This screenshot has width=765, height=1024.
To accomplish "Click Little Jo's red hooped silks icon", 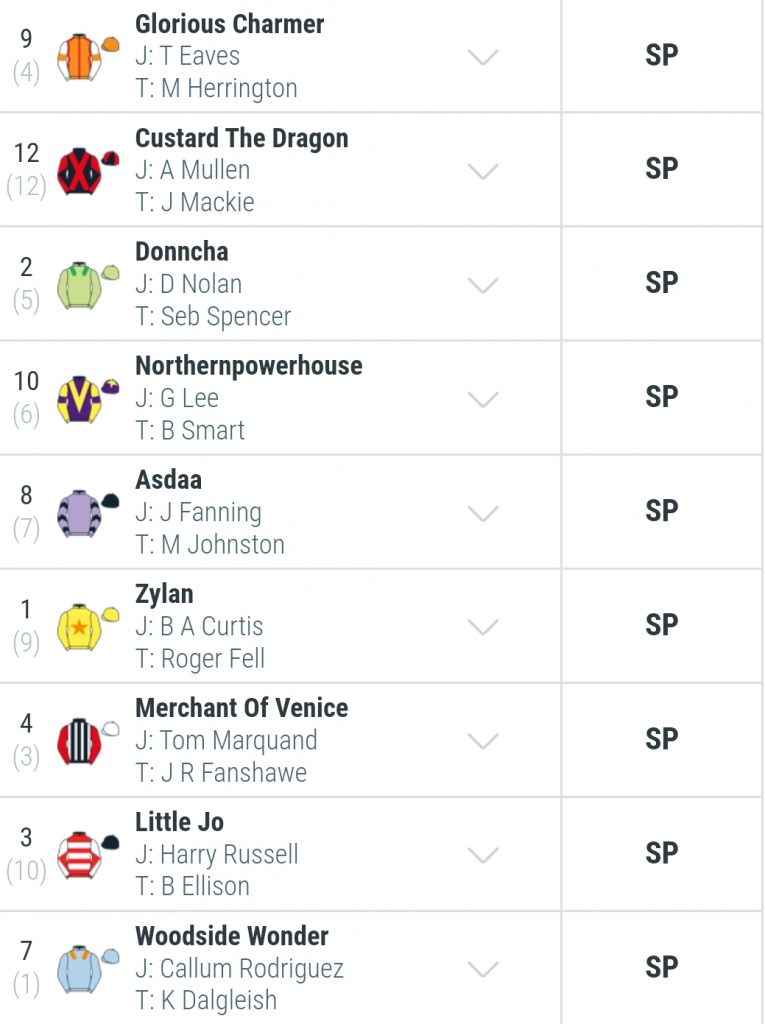I will click(88, 856).
